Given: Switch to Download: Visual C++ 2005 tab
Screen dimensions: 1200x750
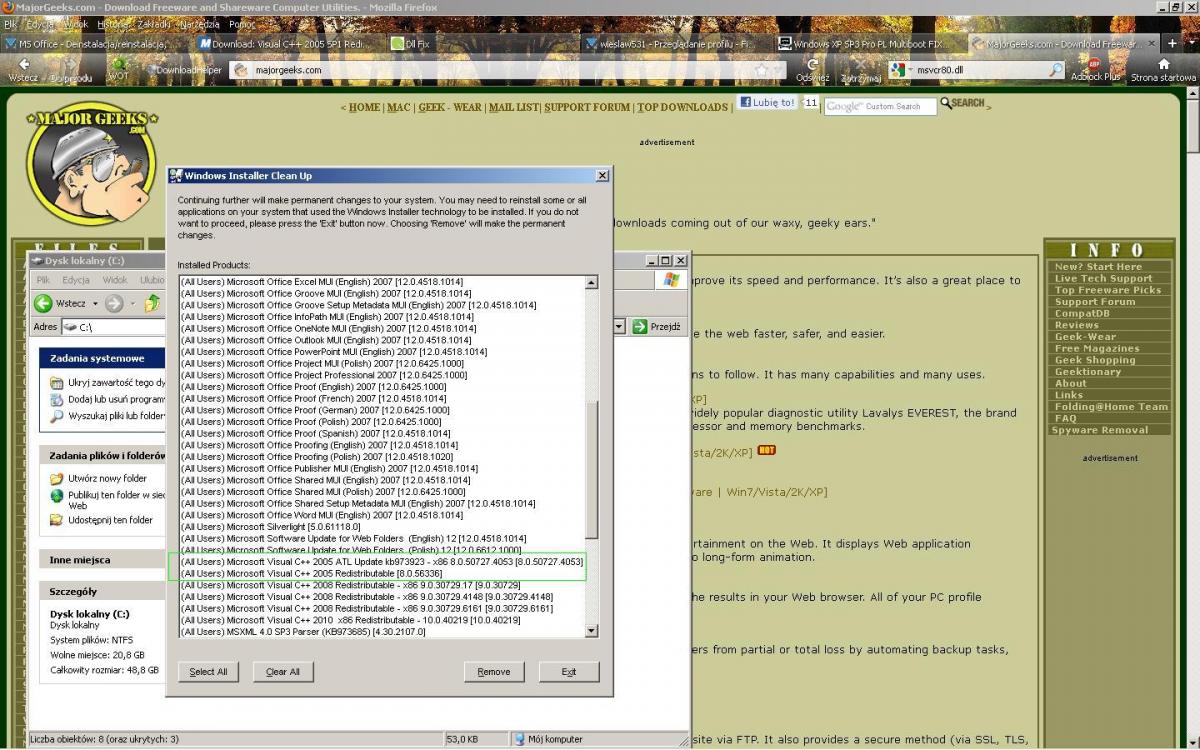Looking at the screenshot, I should pyautogui.click(x=288, y=44).
